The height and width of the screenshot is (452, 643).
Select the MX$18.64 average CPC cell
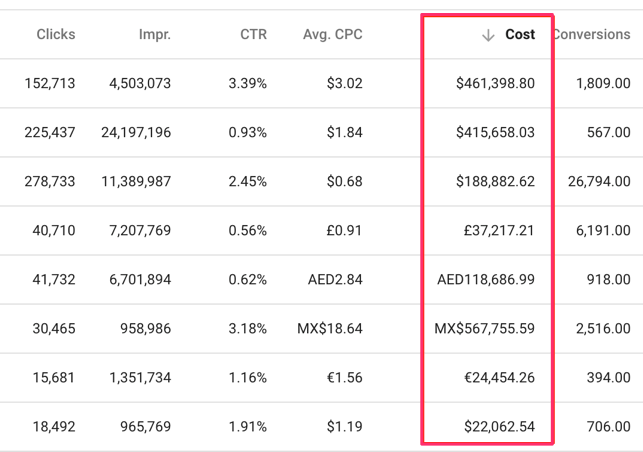(330, 329)
